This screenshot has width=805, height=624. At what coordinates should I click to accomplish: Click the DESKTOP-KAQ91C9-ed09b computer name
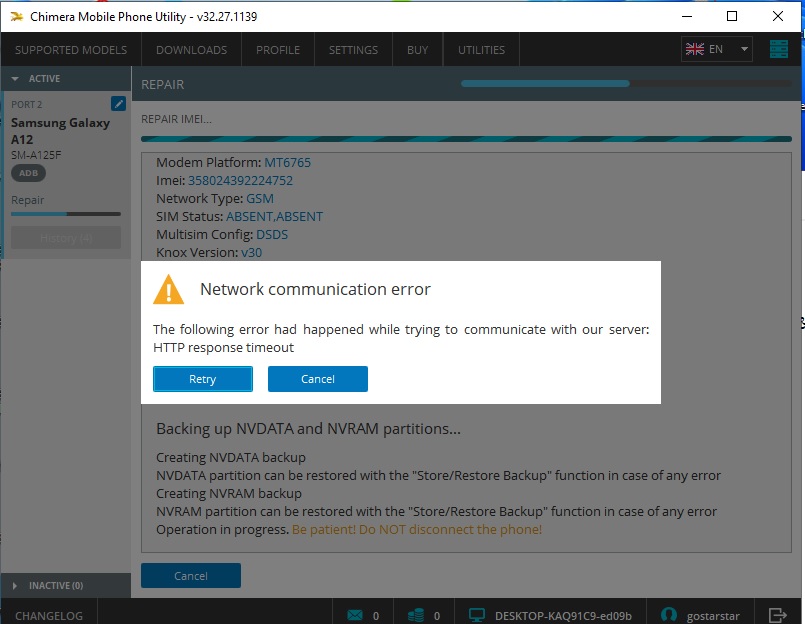coord(563,616)
